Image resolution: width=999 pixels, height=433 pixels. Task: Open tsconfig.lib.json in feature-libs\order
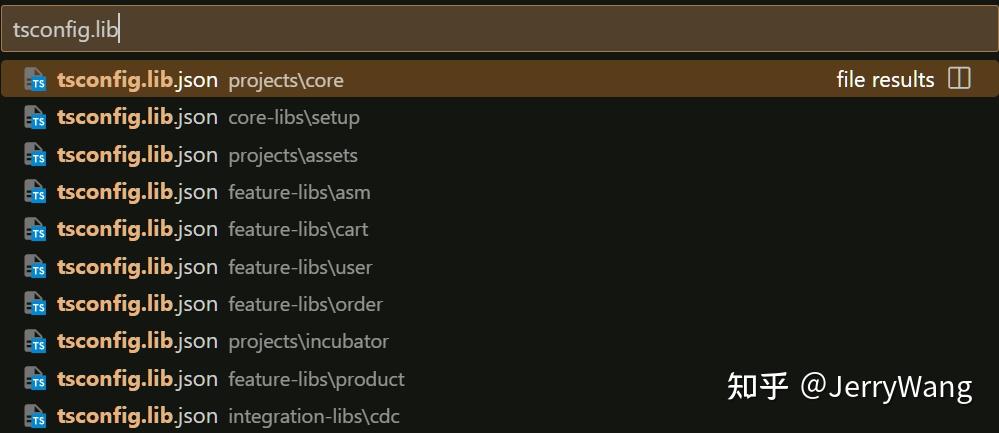coord(137,304)
